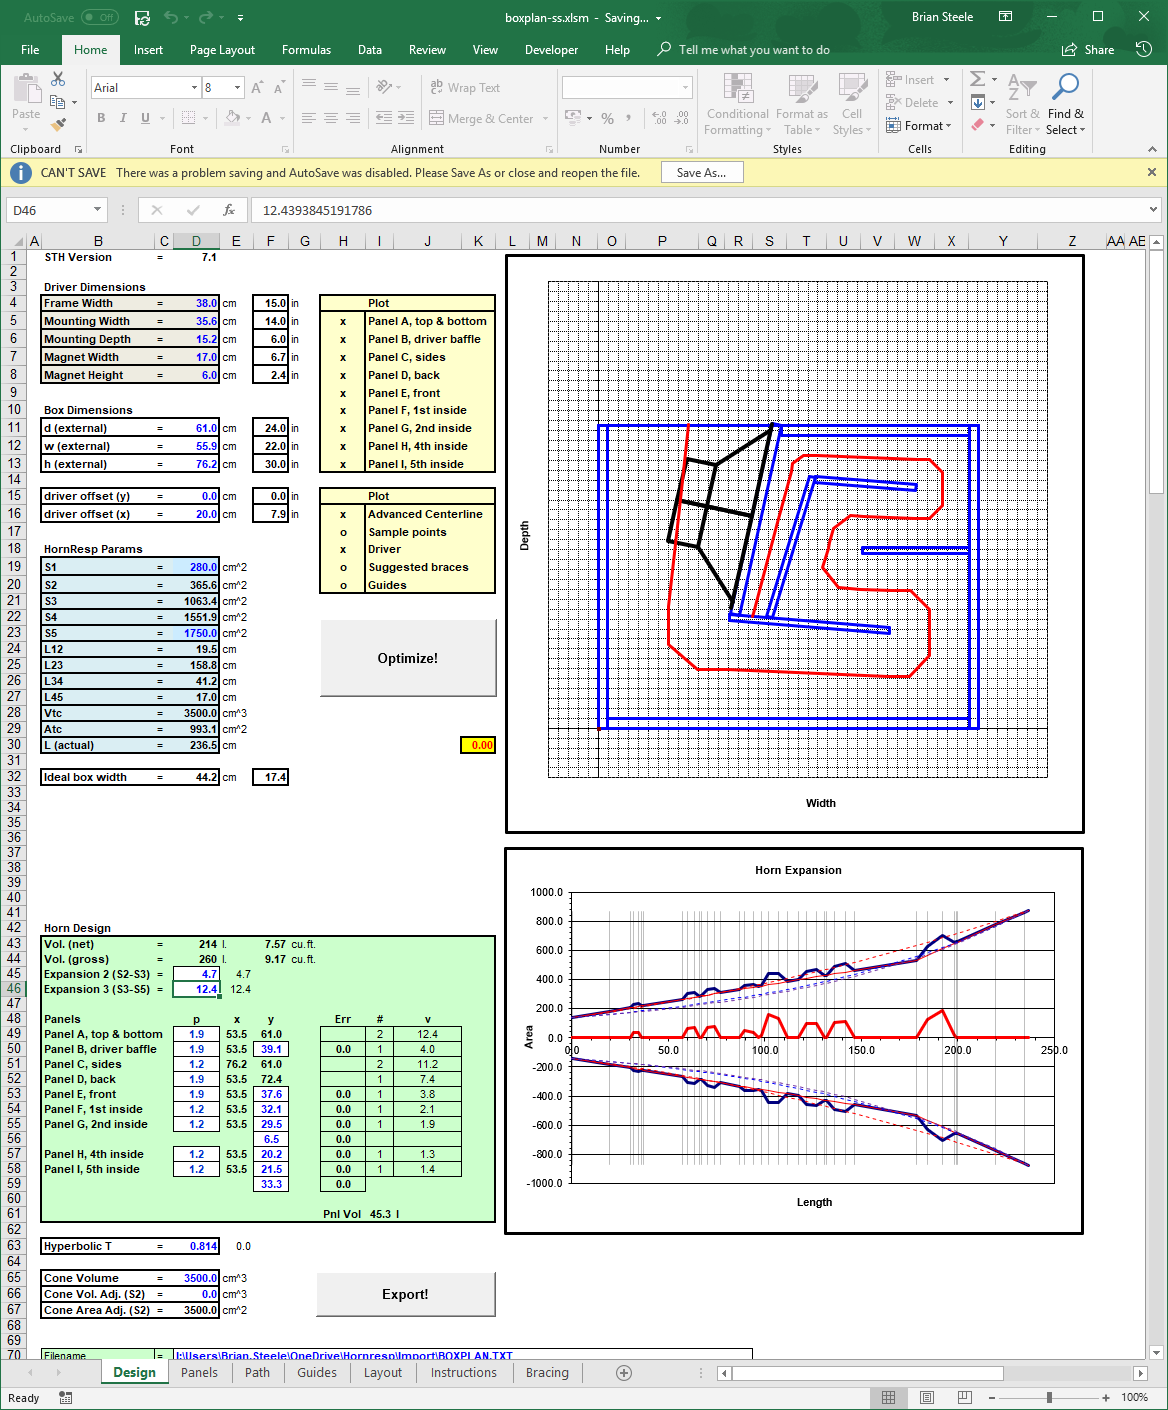Click Increase Font Size icon
This screenshot has width=1168, height=1410.
pos(257,88)
